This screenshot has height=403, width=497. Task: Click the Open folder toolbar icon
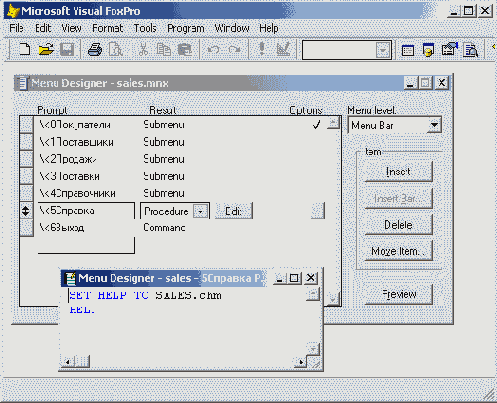click(46, 50)
